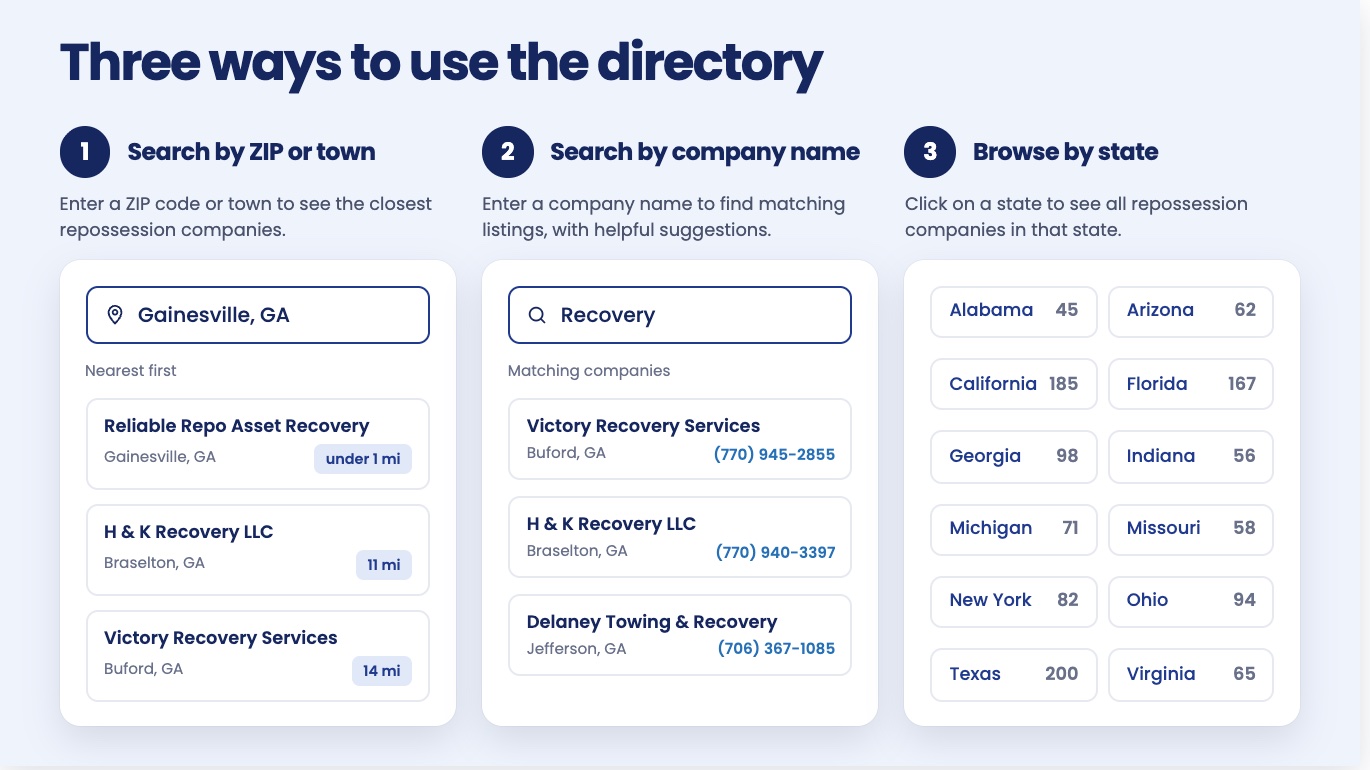Click the Search by ZIP or town heading
1370x770 pixels.
251,152
